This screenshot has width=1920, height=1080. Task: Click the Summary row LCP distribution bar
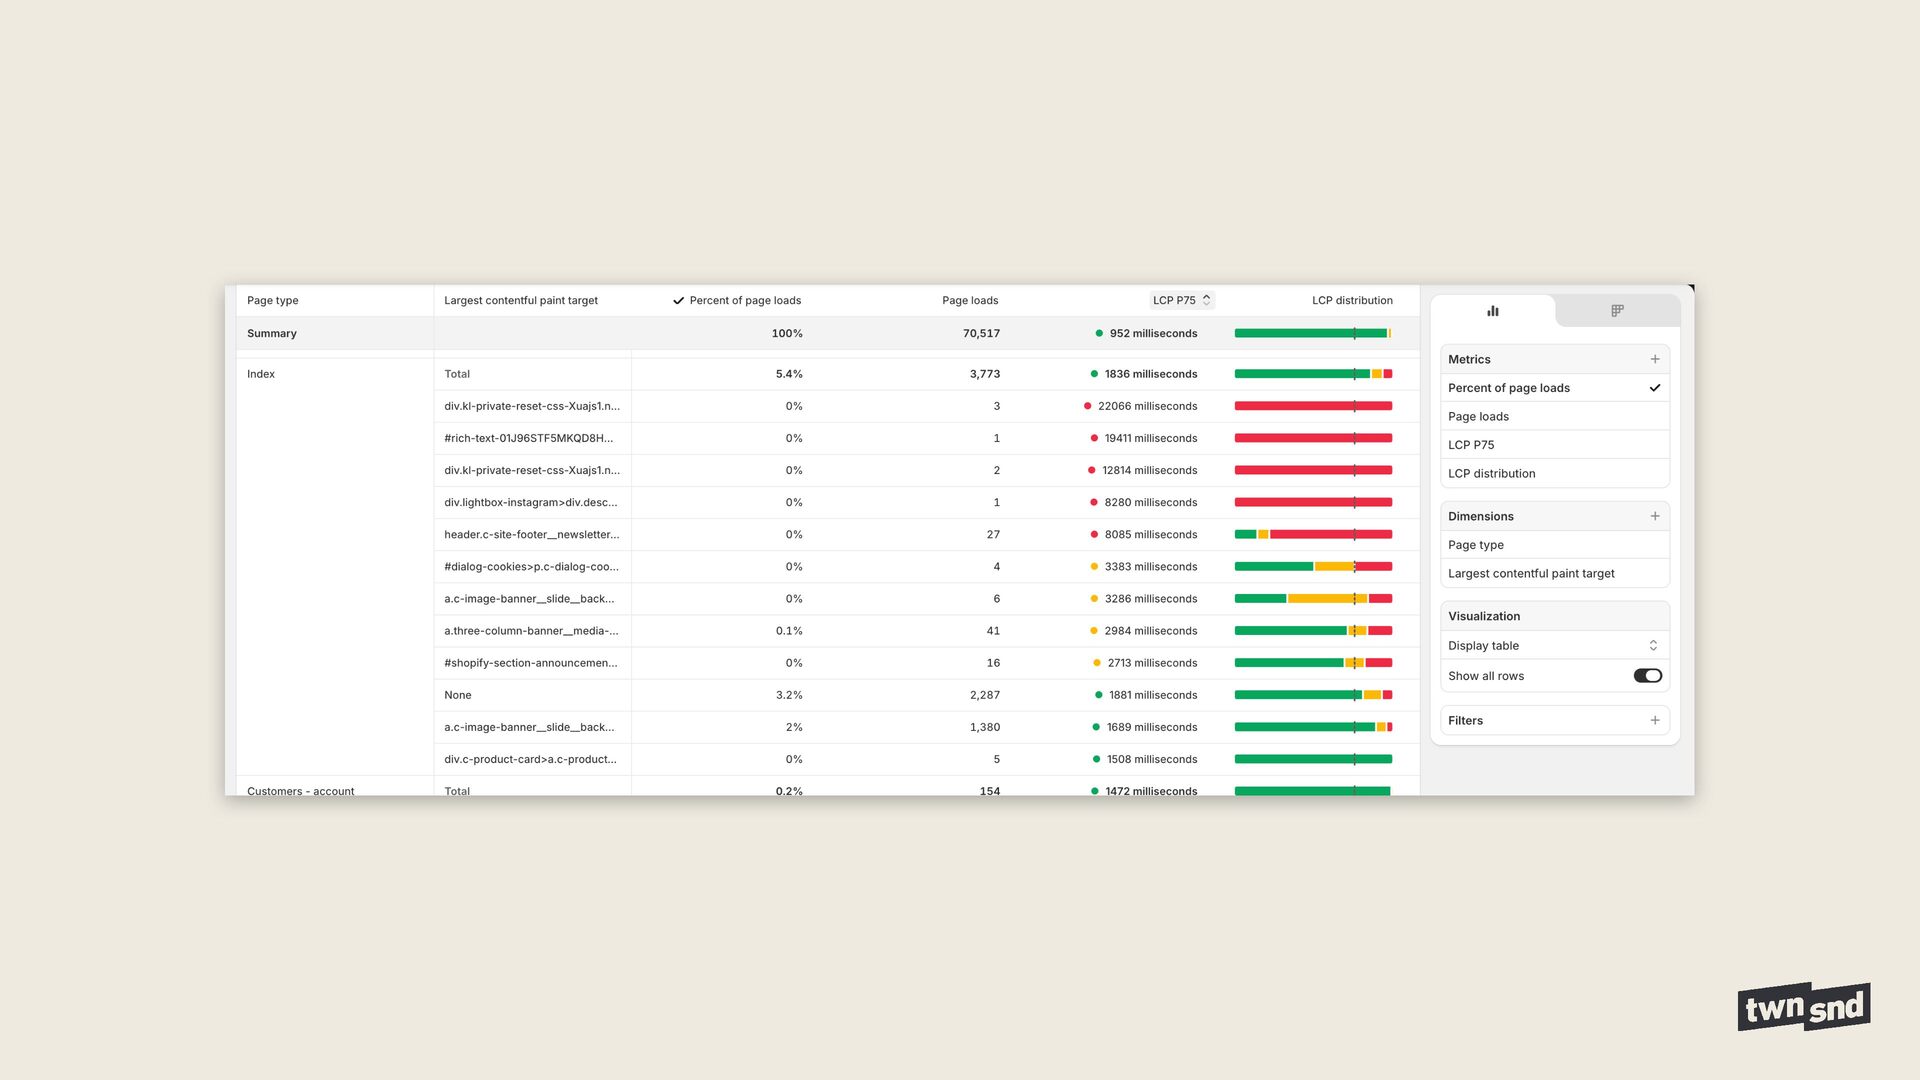coord(1312,334)
